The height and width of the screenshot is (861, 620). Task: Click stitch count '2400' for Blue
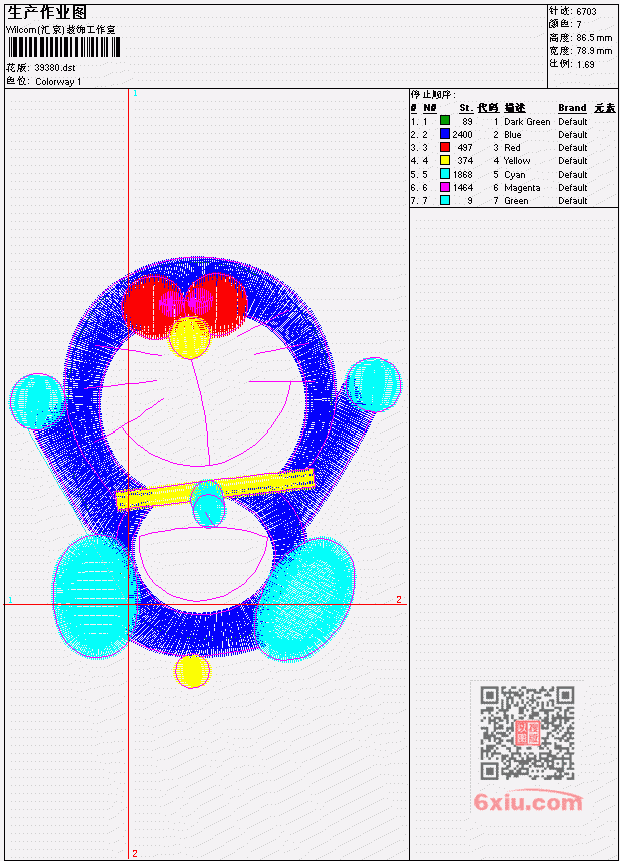pyautogui.click(x=462, y=135)
